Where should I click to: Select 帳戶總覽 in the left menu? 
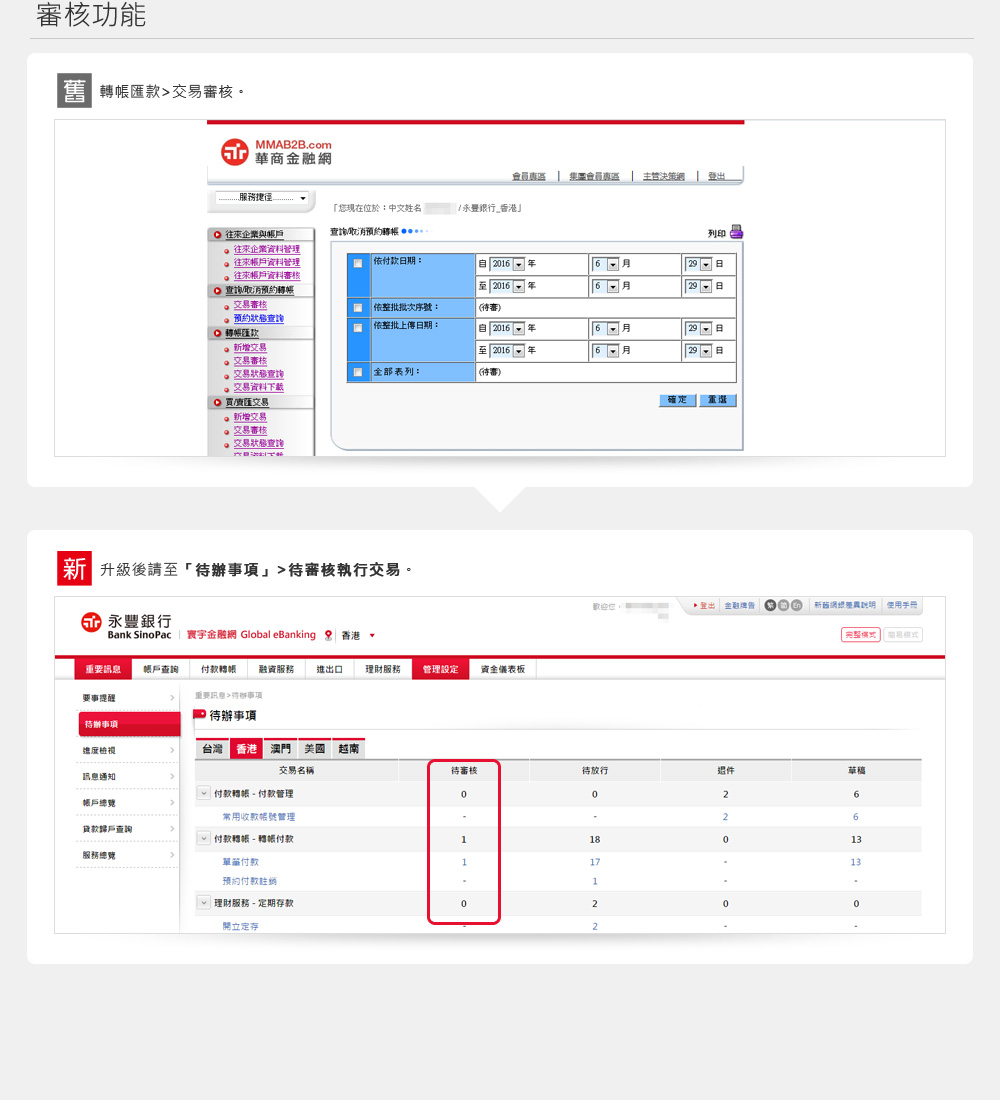(126, 803)
